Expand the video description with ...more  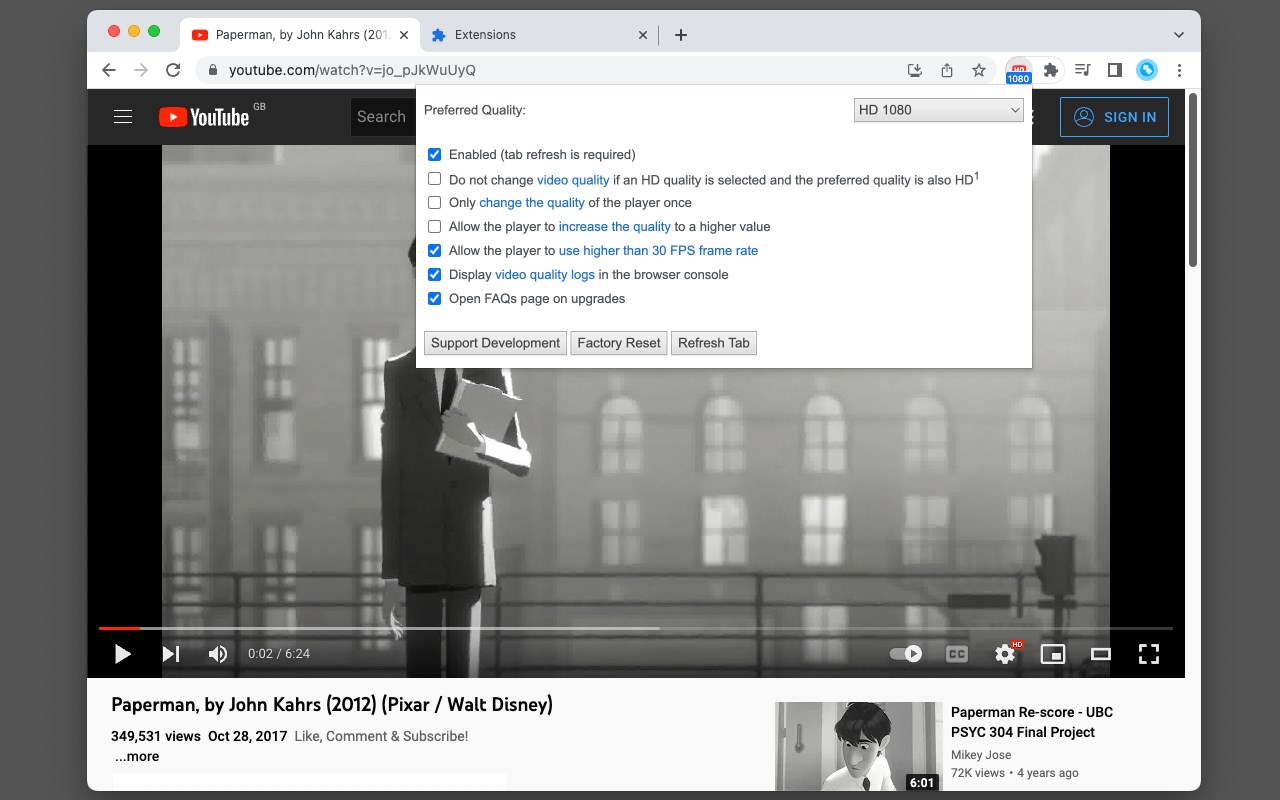[137, 757]
